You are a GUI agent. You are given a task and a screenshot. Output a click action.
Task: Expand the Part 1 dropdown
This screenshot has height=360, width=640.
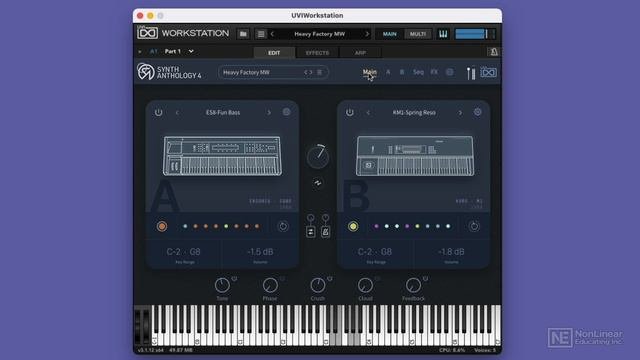click(x=191, y=51)
